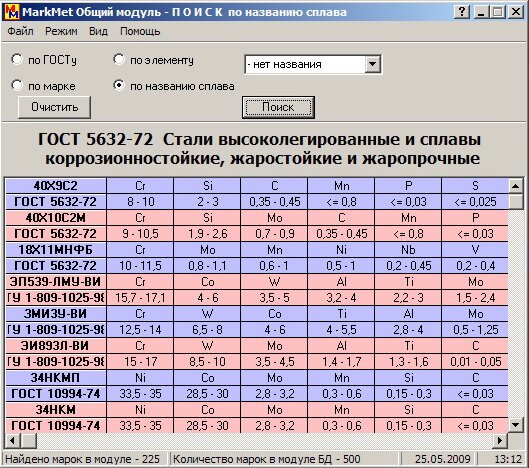Click the V element header cell
This screenshot has width=529, height=468.
(x=475, y=250)
